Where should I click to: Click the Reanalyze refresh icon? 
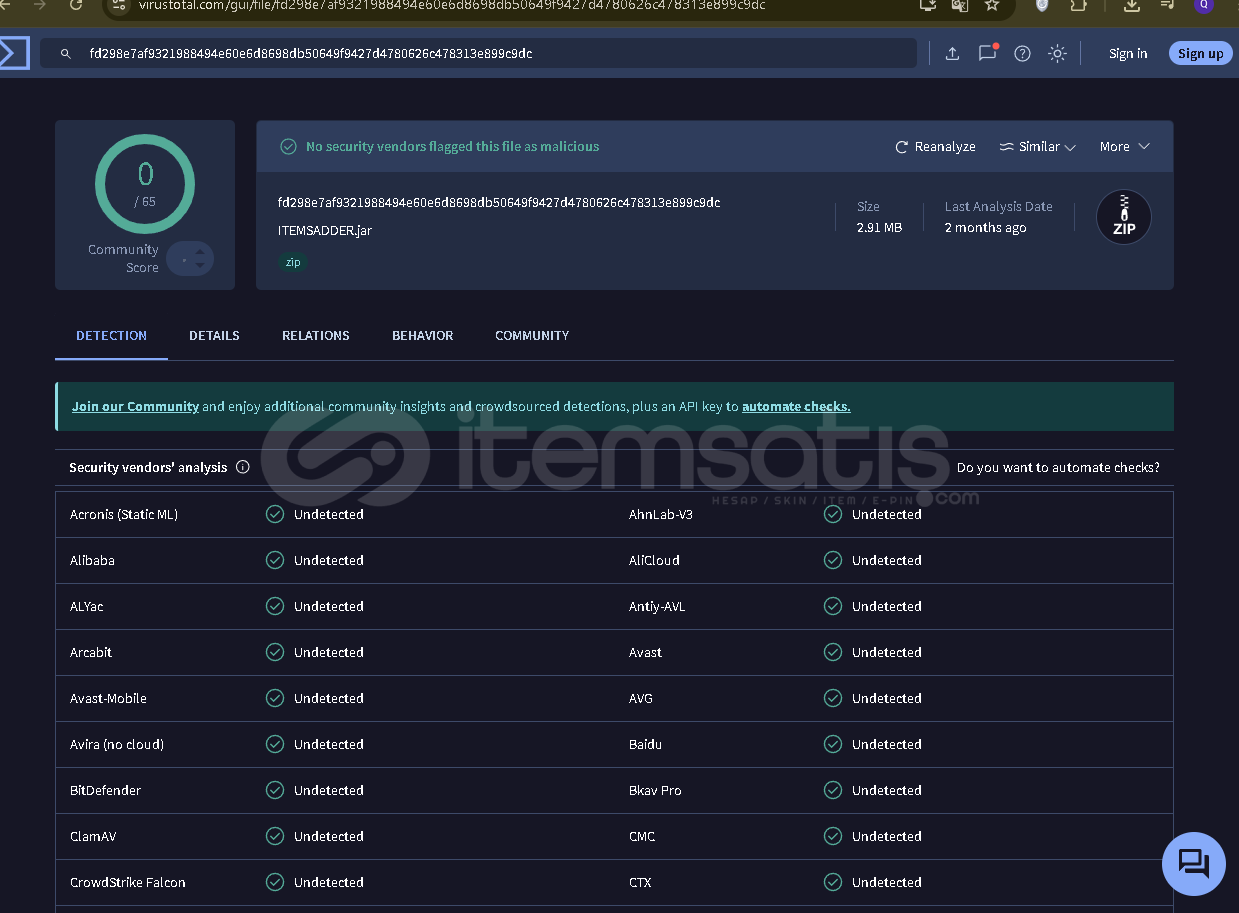(x=902, y=147)
